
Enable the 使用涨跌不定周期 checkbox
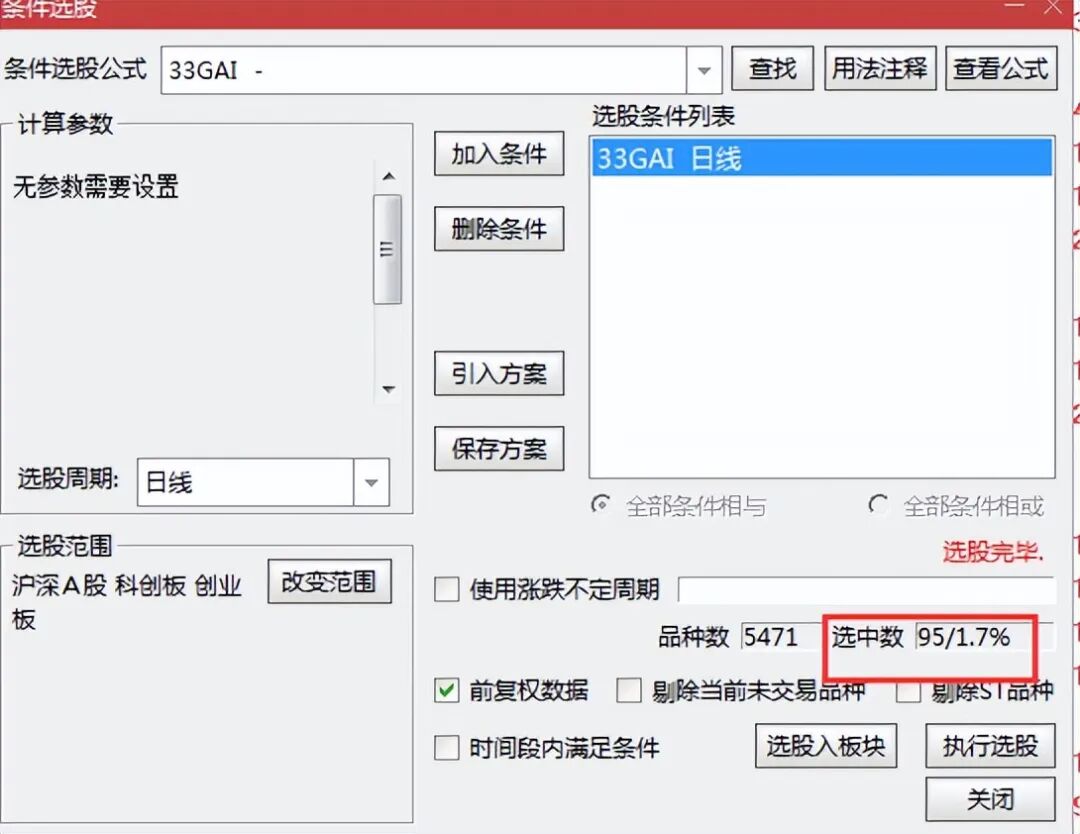pos(447,590)
